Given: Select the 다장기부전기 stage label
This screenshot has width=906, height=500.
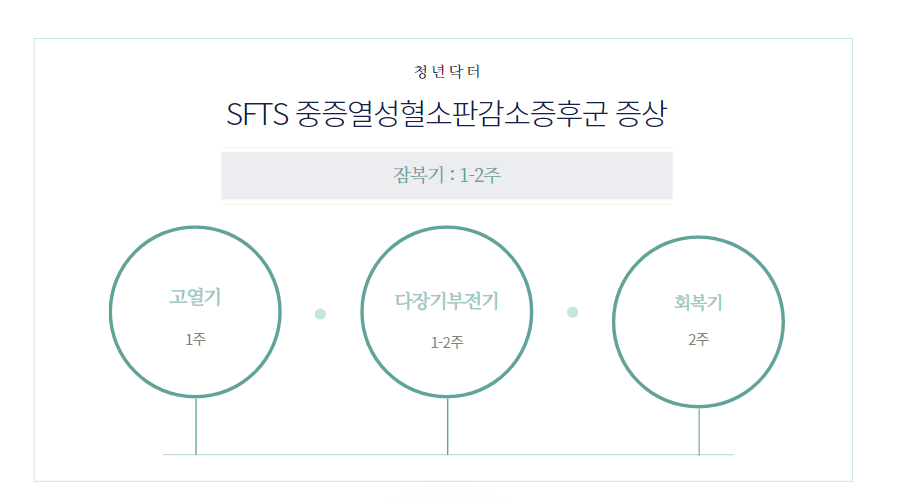Looking at the screenshot, I should 447,301.
